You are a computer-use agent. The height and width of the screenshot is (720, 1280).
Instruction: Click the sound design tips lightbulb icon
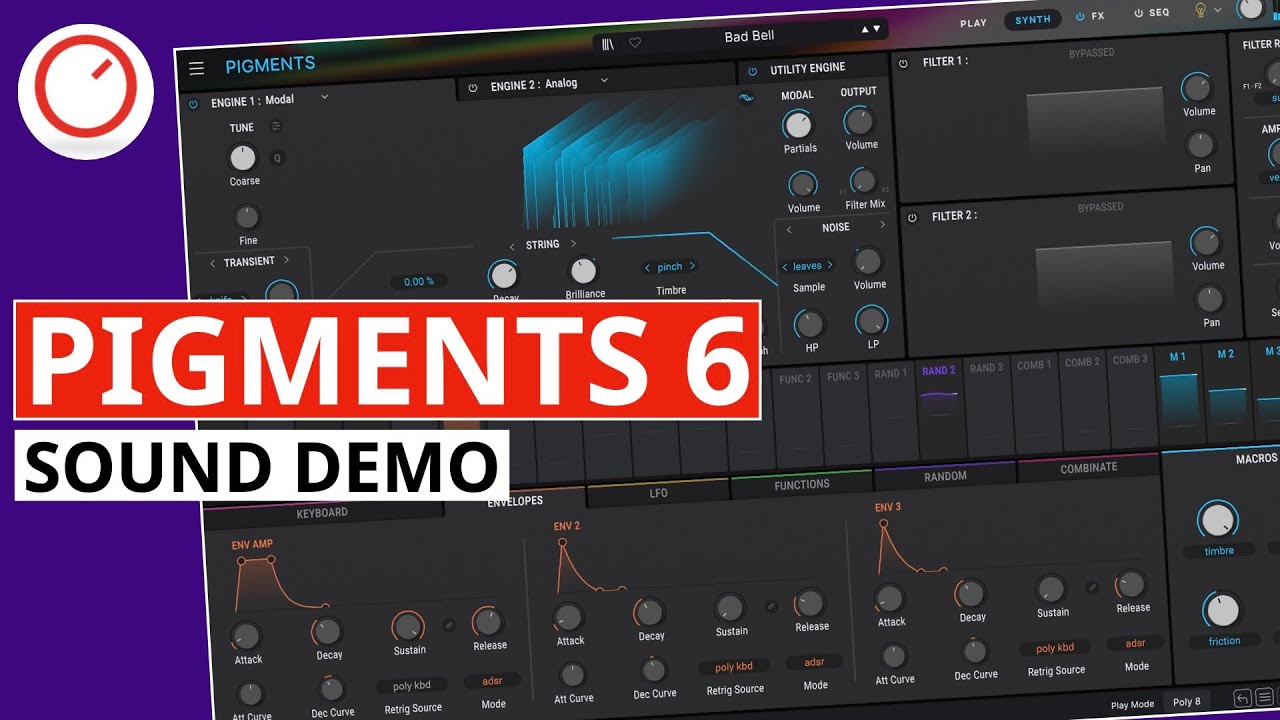(x=1200, y=10)
